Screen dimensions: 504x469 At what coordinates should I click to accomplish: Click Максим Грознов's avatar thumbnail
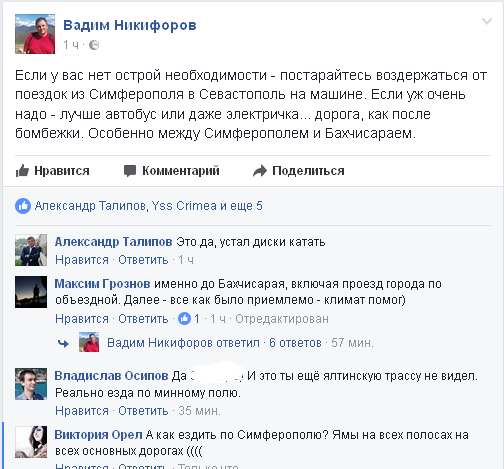coord(31,292)
